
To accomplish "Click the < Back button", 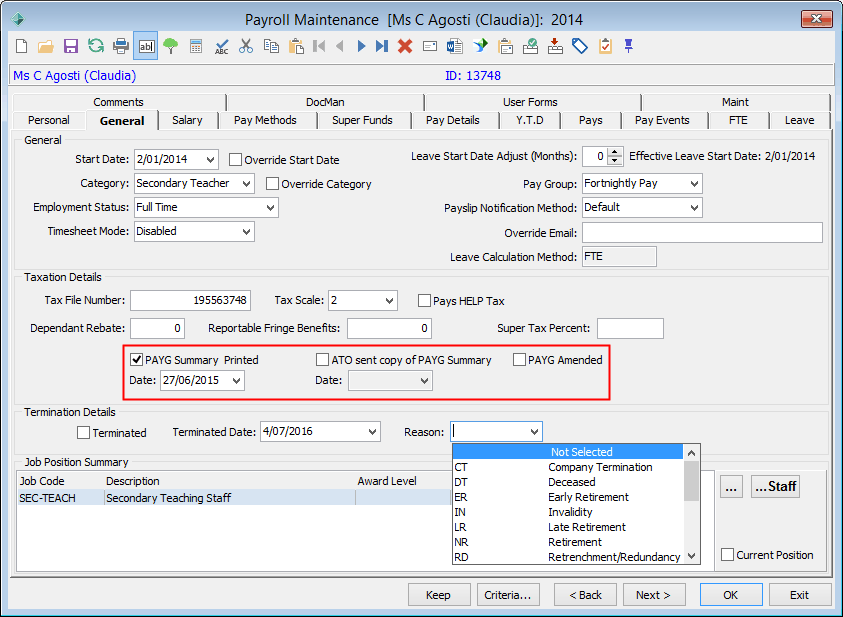I will pyautogui.click(x=585, y=595).
